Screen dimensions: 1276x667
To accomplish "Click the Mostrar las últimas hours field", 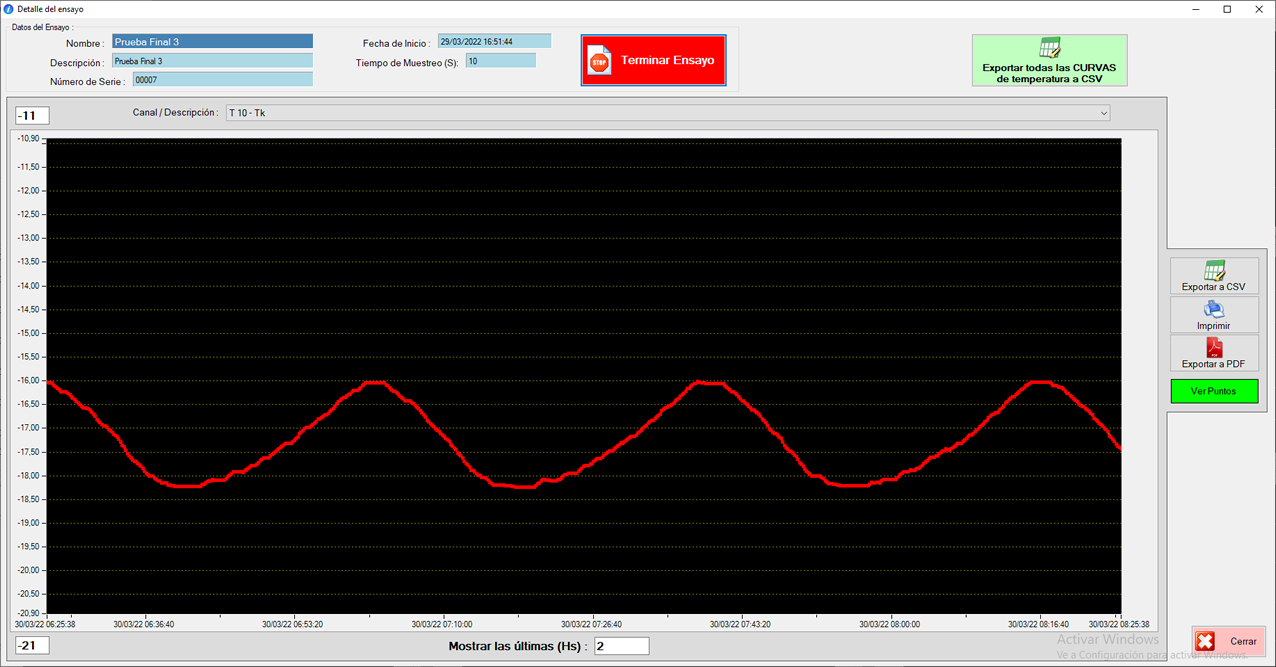I will pos(621,646).
